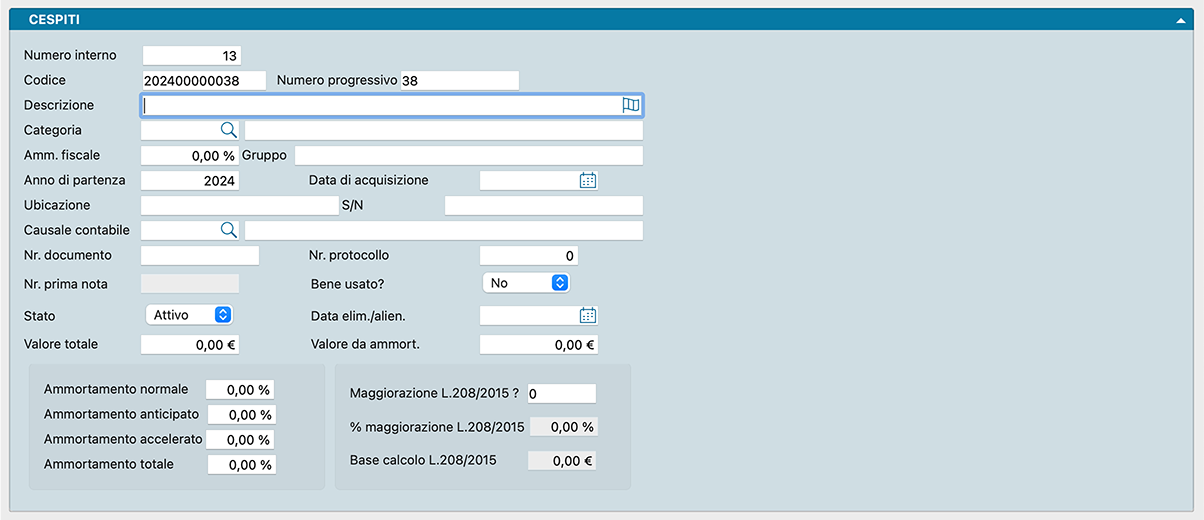Open the Causale contabile search magnifier
Image resolution: width=1204 pixels, height=520 pixels.
228,230
